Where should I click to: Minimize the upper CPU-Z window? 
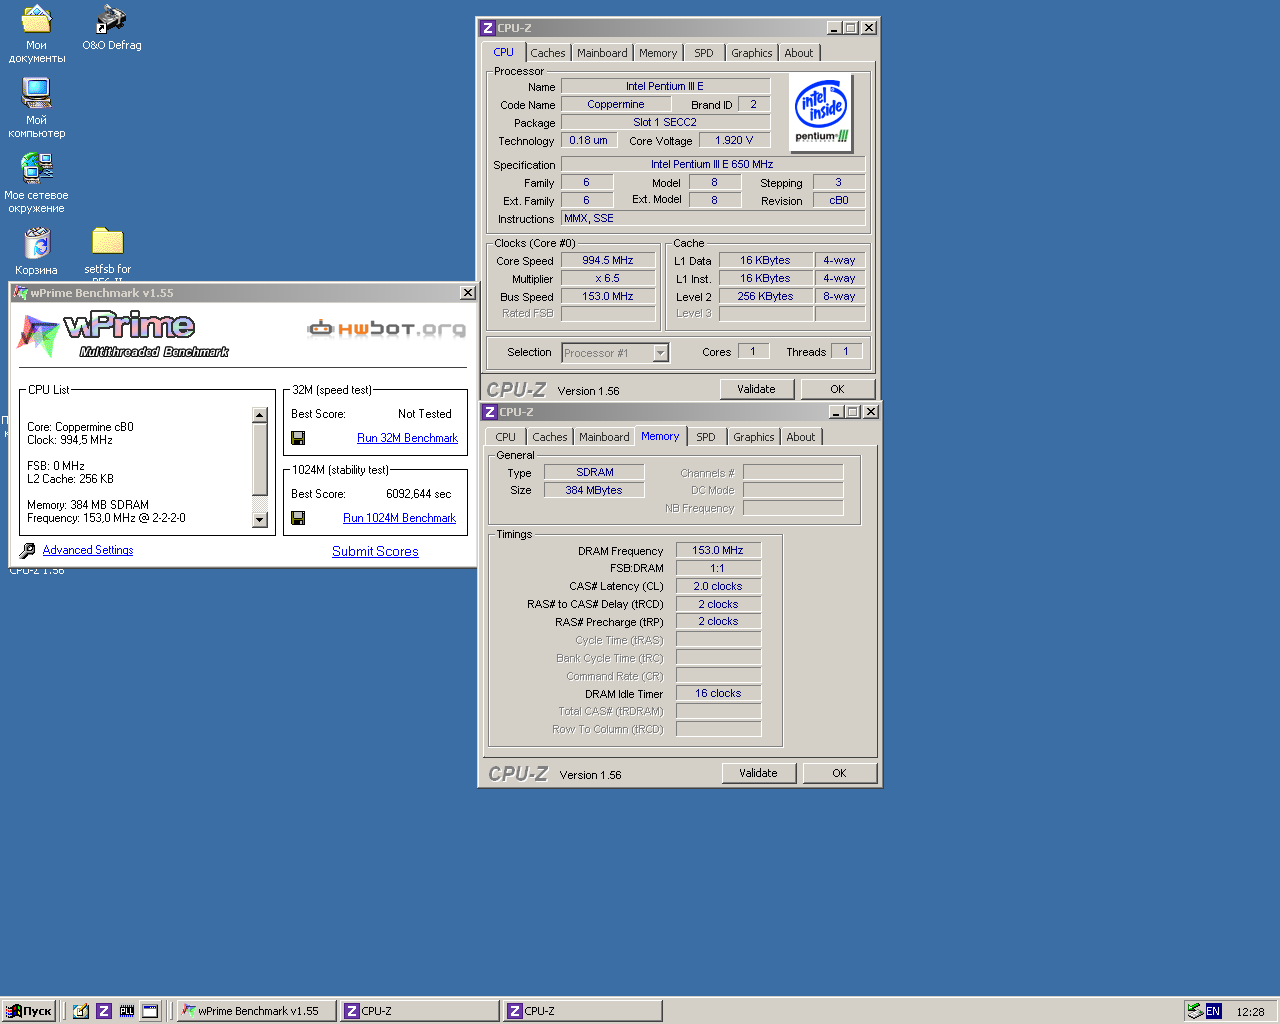click(835, 28)
